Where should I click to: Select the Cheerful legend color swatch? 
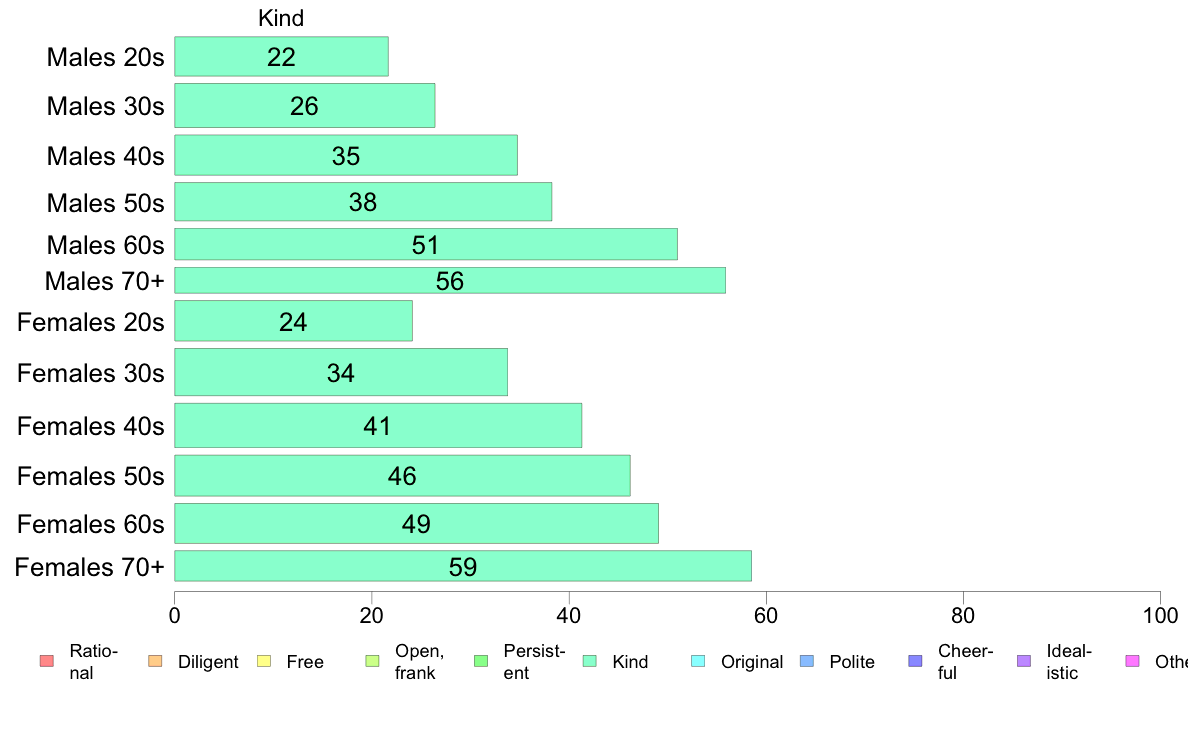pyautogui.click(x=915, y=661)
